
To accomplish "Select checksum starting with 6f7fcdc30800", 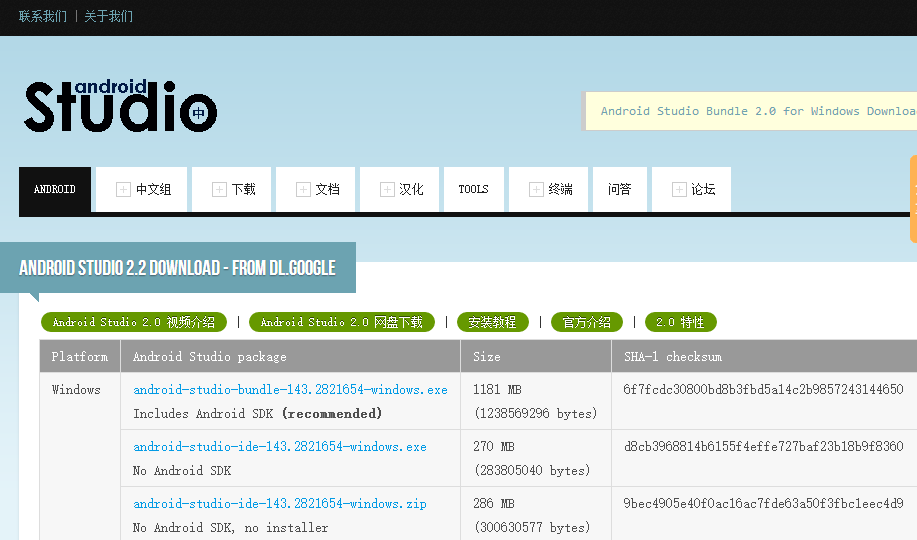I will (763, 390).
